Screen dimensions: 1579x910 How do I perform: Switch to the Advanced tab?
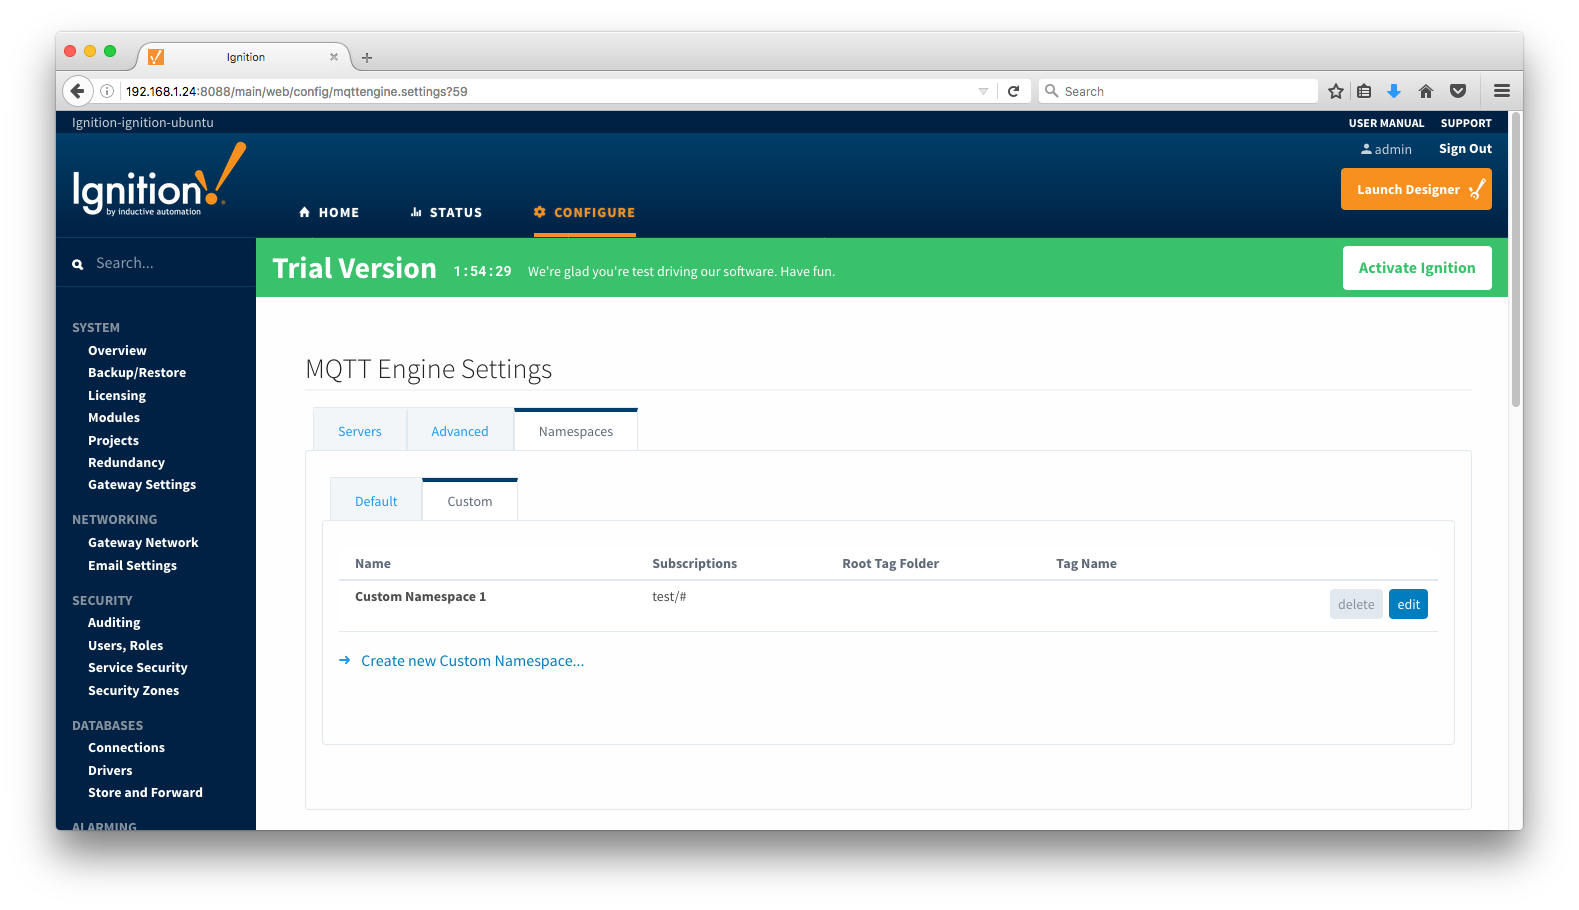[460, 431]
